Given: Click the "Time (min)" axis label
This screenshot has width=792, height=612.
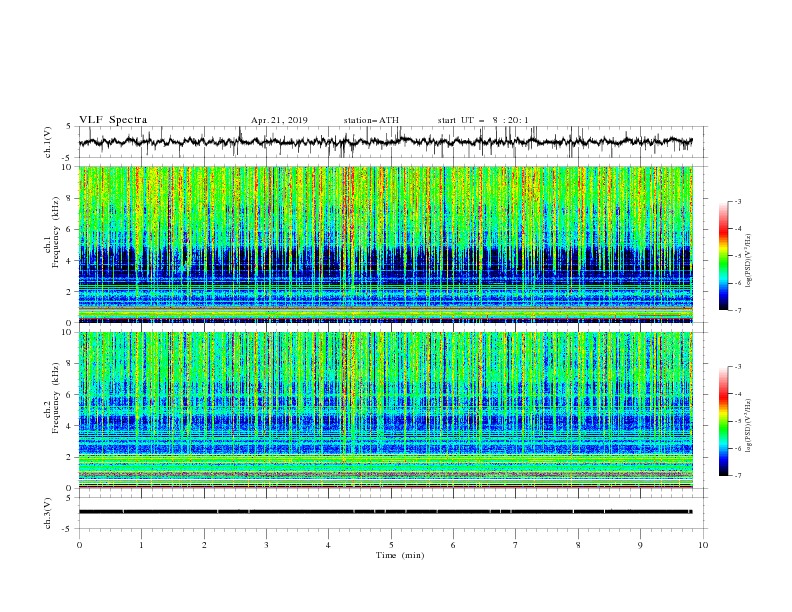Looking at the screenshot, I should 400,555.
